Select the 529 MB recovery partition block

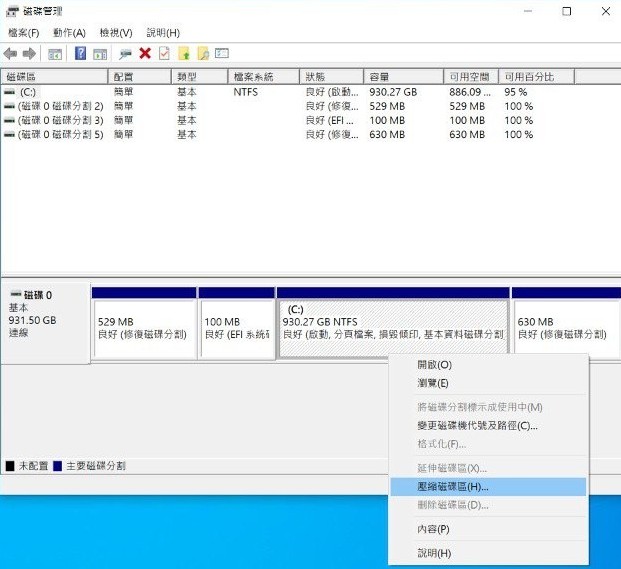[x=143, y=328]
